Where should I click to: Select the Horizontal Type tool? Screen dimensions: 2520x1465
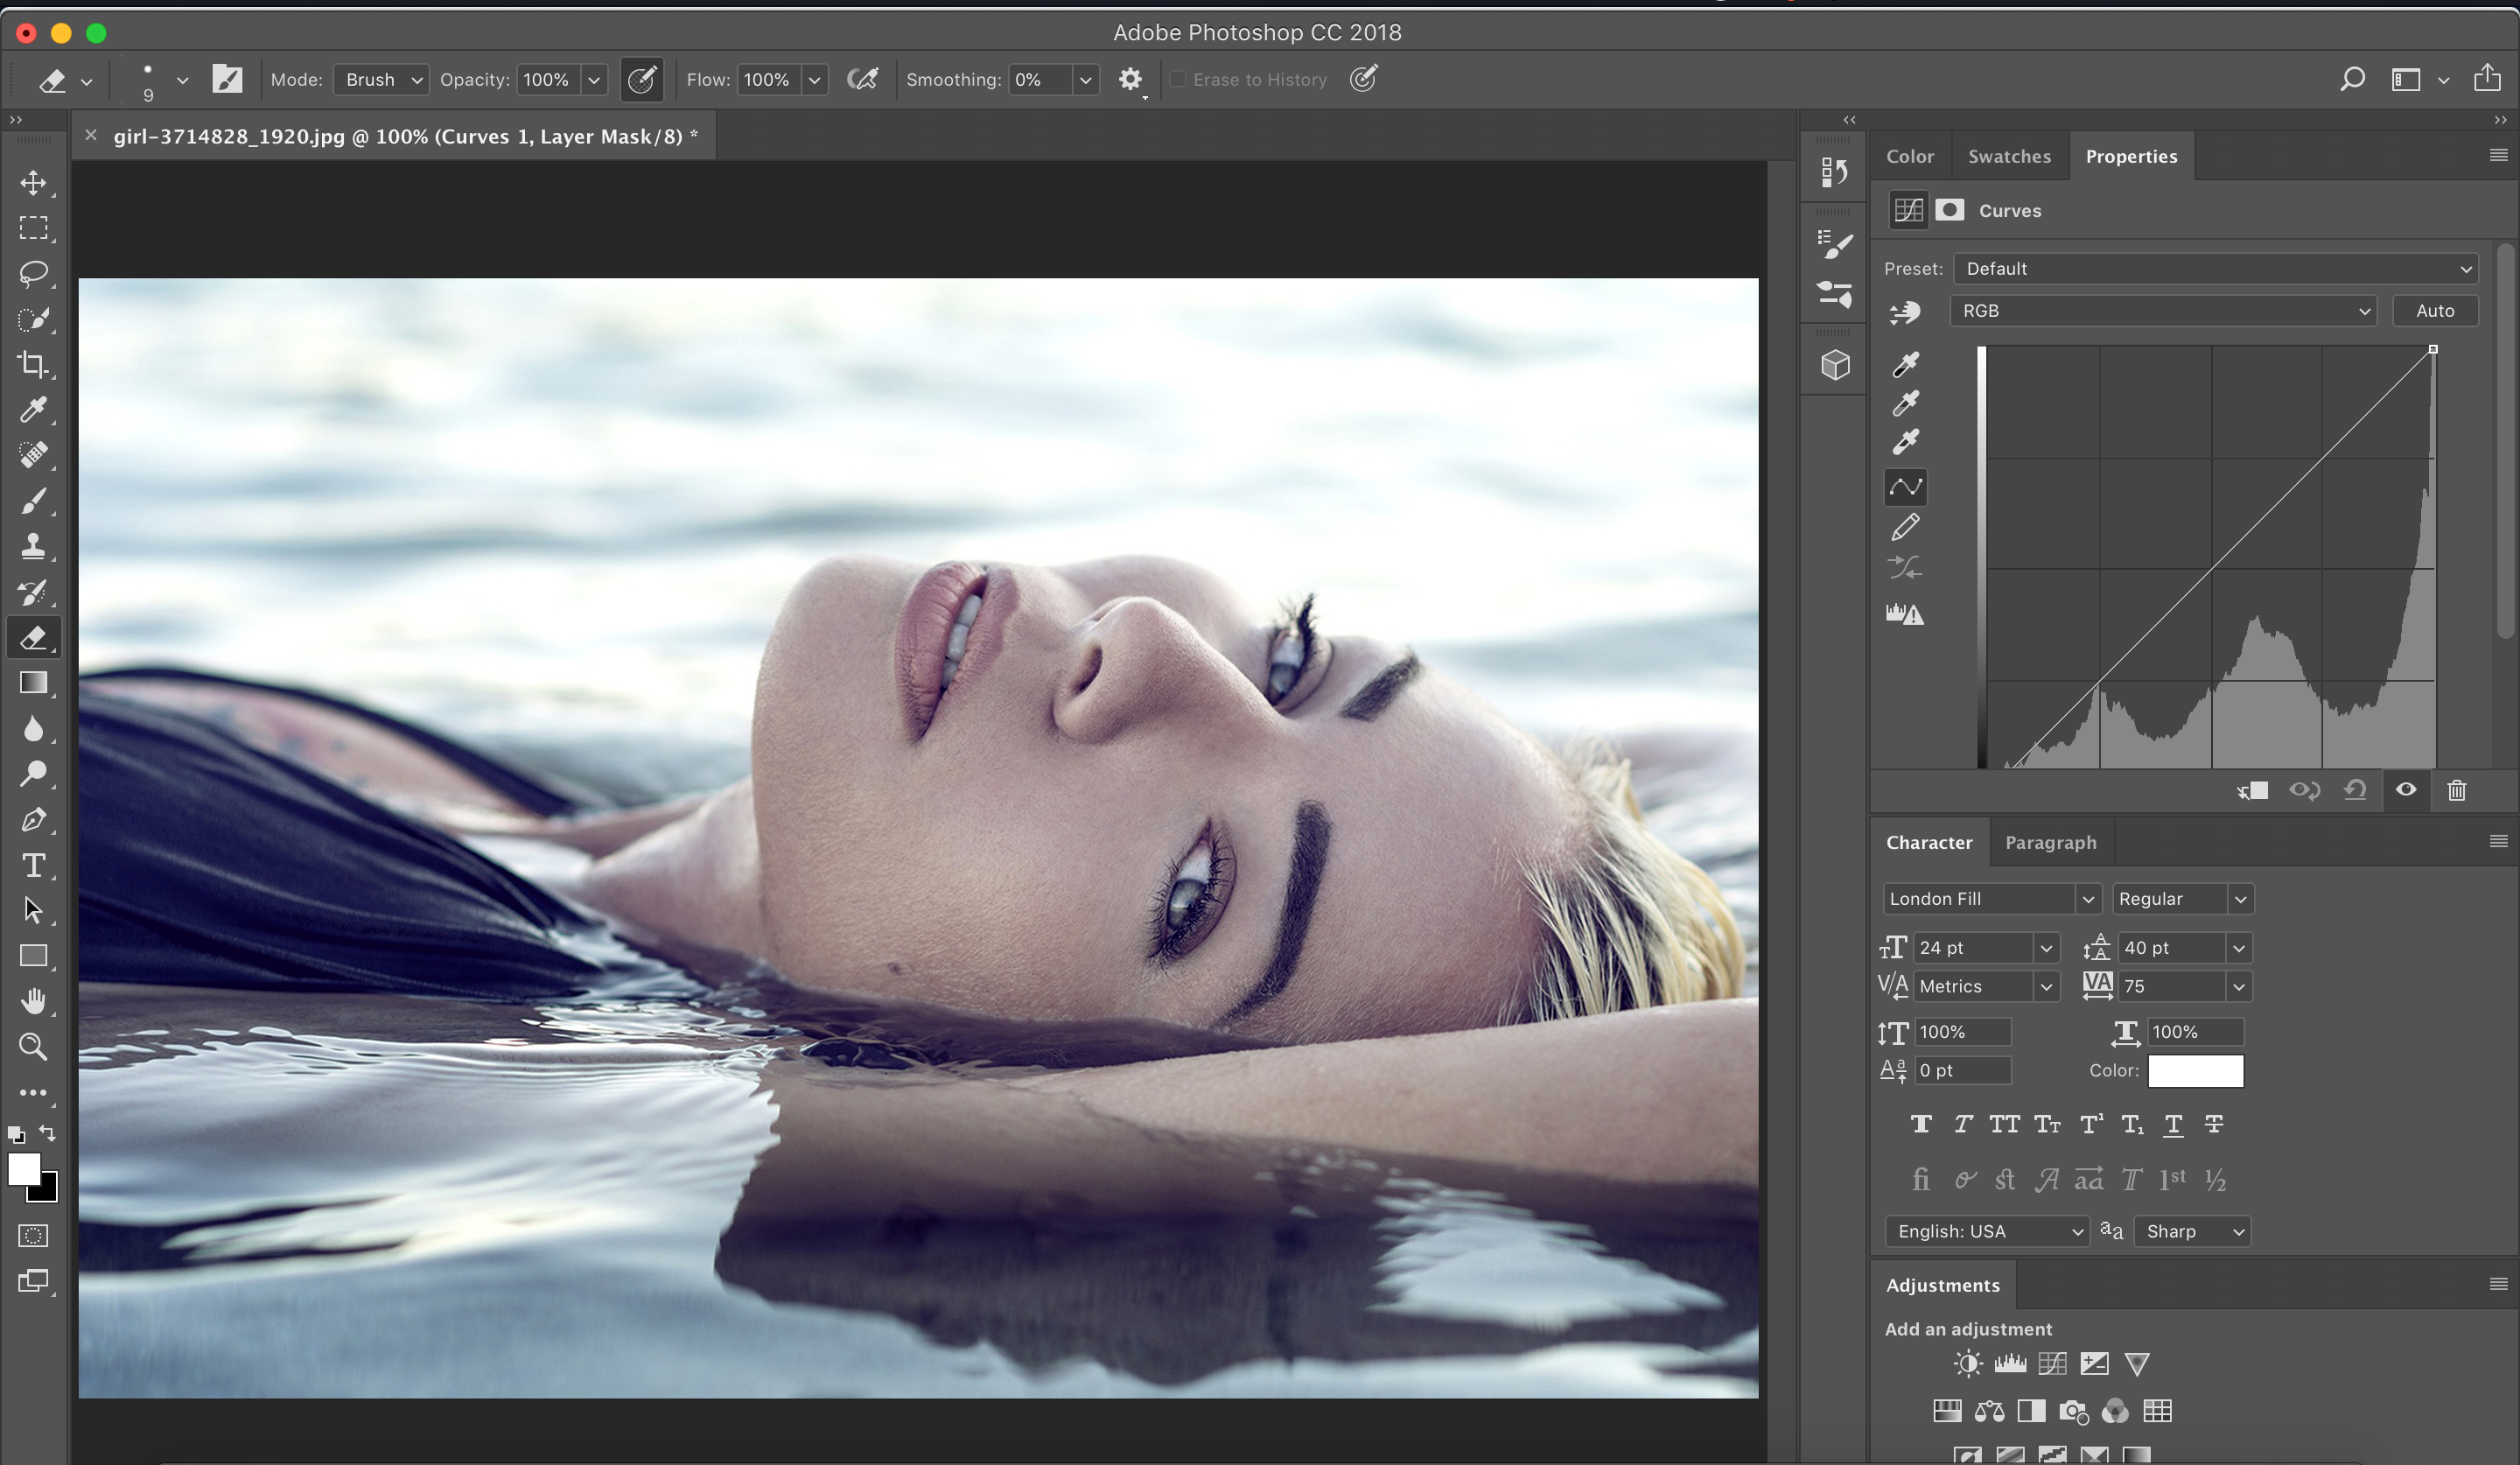(33, 865)
